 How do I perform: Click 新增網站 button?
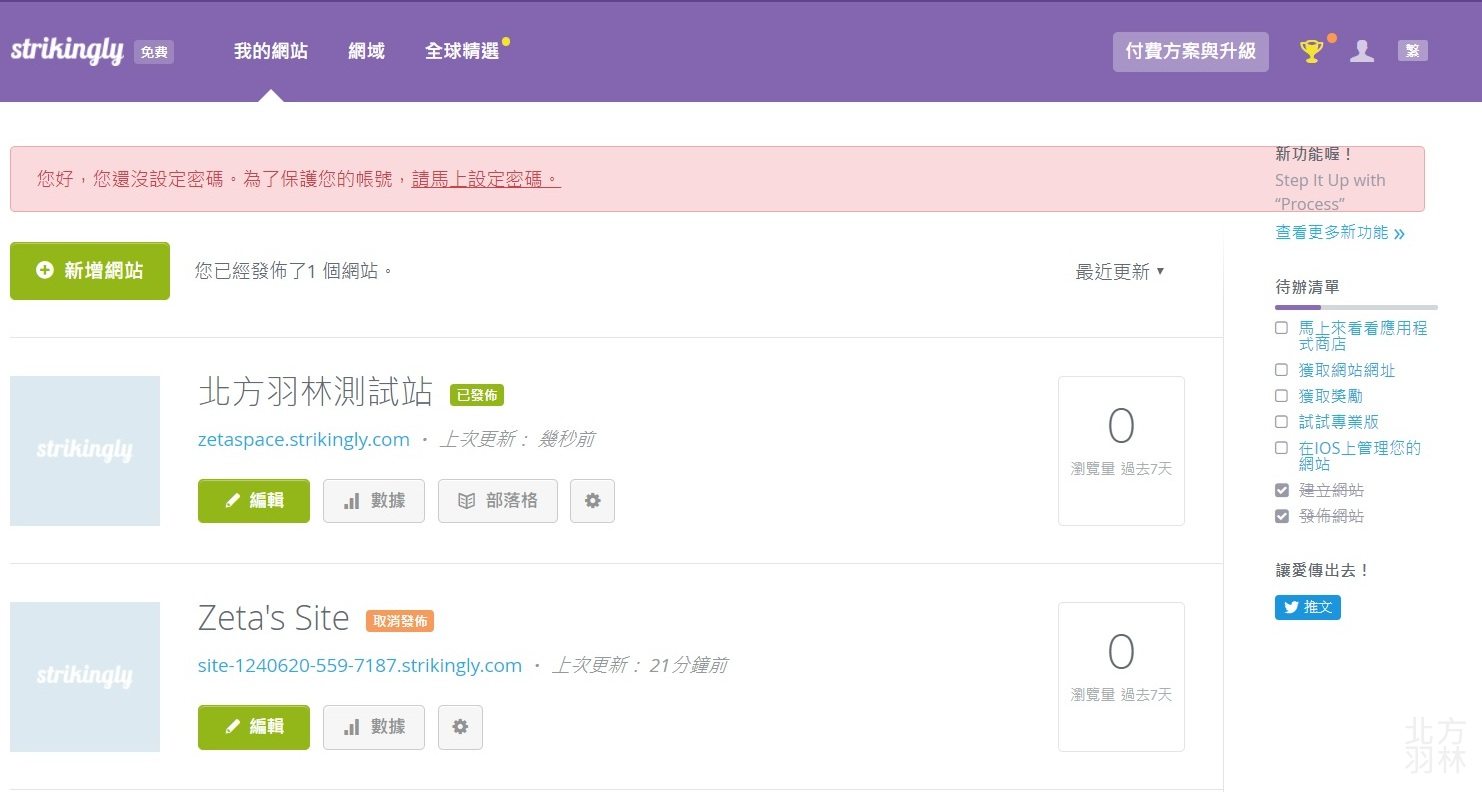click(90, 271)
